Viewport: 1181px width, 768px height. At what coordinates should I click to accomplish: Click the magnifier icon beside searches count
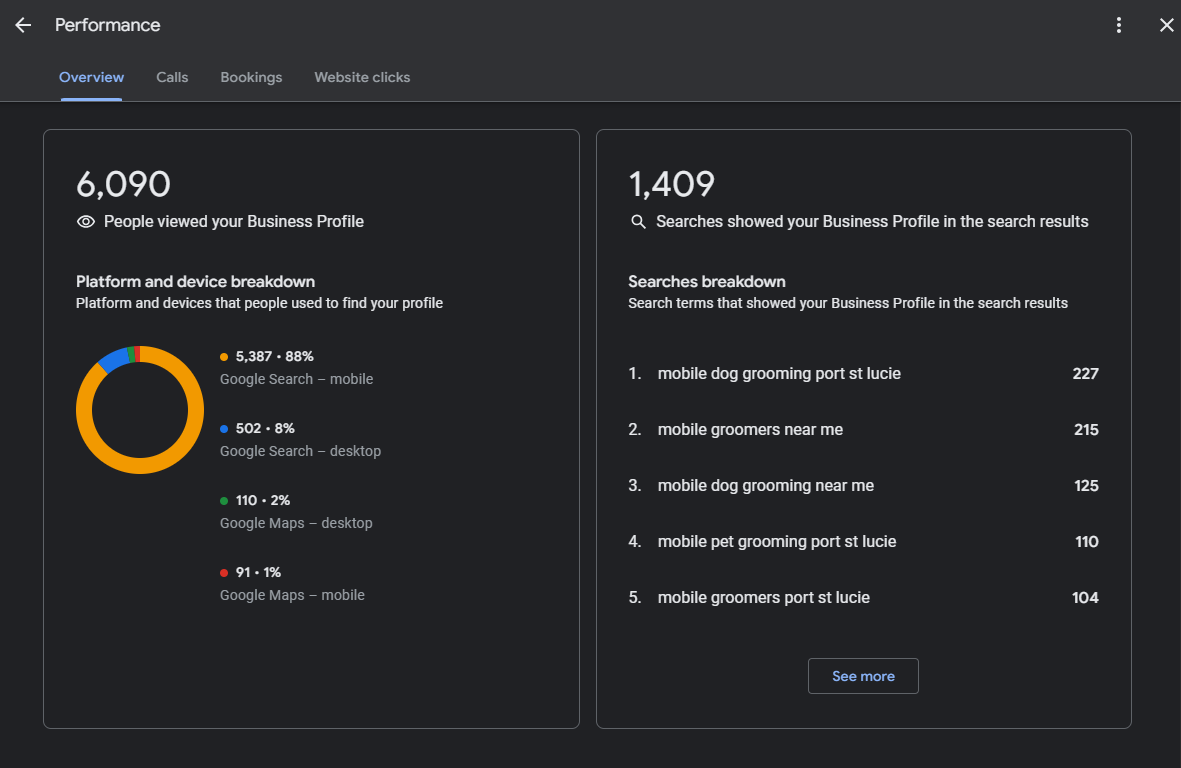pyautogui.click(x=638, y=222)
